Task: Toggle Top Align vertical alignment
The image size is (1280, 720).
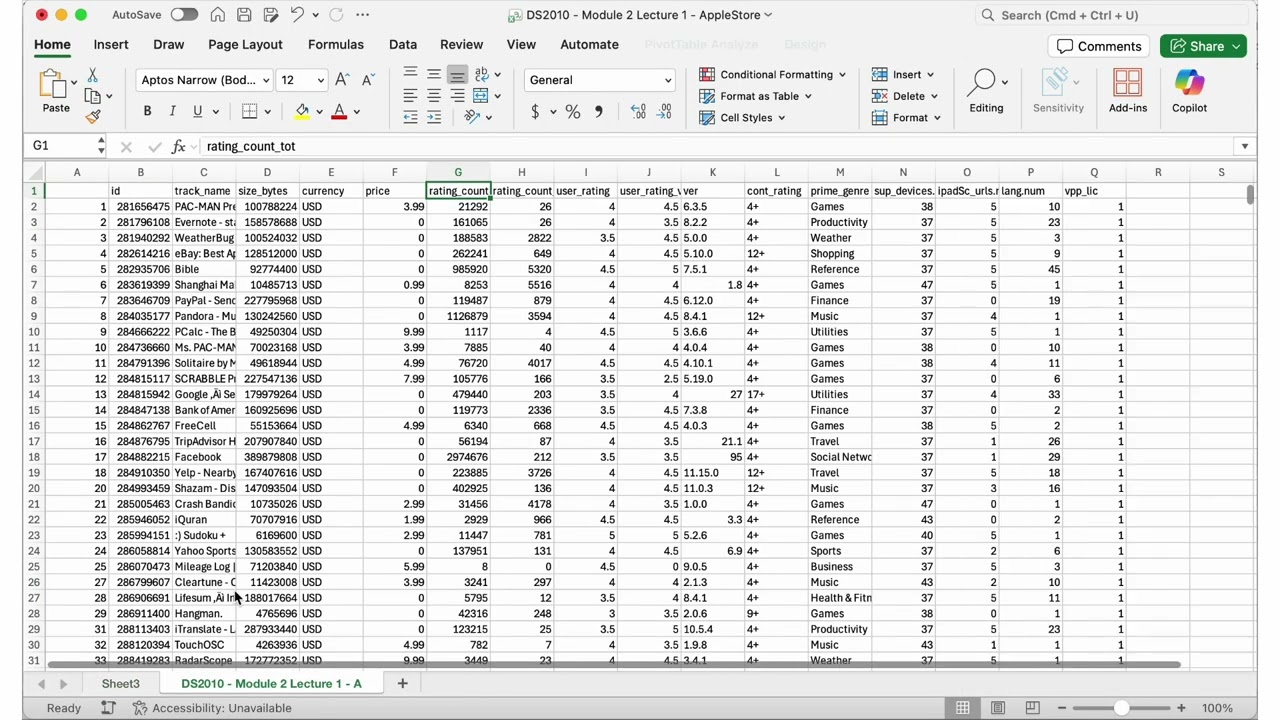Action: click(x=410, y=74)
